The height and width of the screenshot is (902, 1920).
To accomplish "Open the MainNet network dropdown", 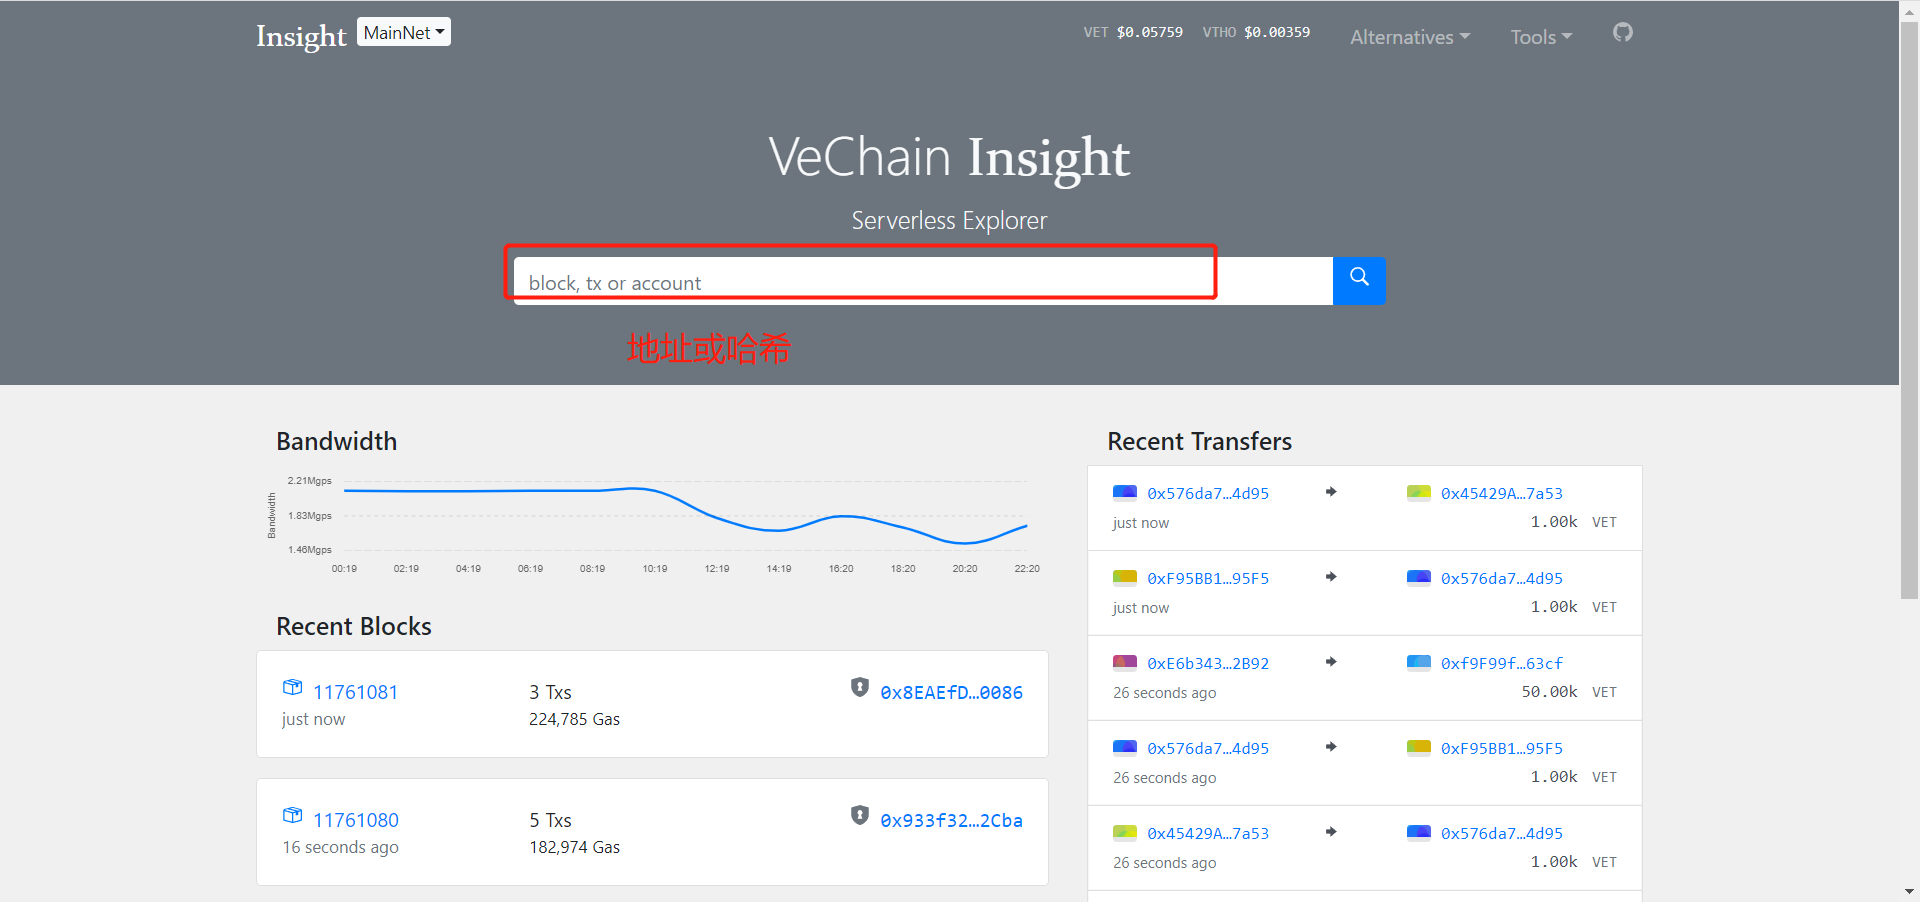I will tap(403, 33).
